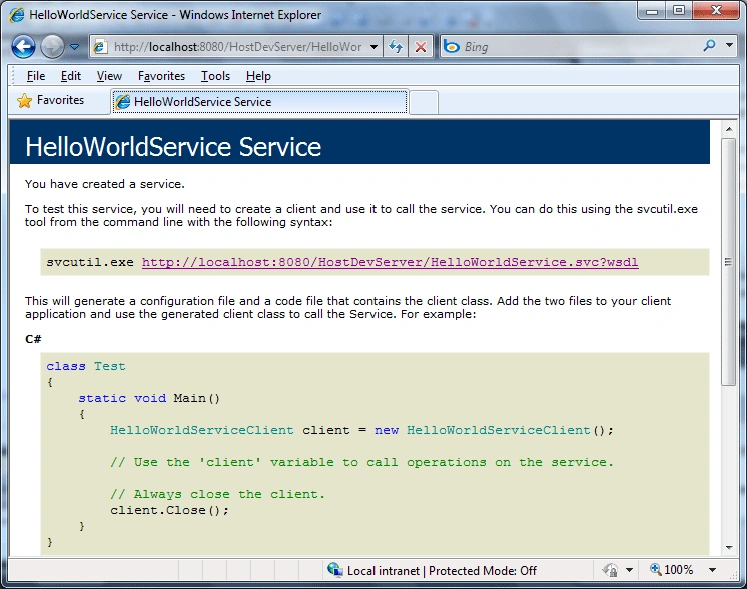The width and height of the screenshot is (747, 589).
Task: Click the Forward navigation arrow
Action: point(52,47)
